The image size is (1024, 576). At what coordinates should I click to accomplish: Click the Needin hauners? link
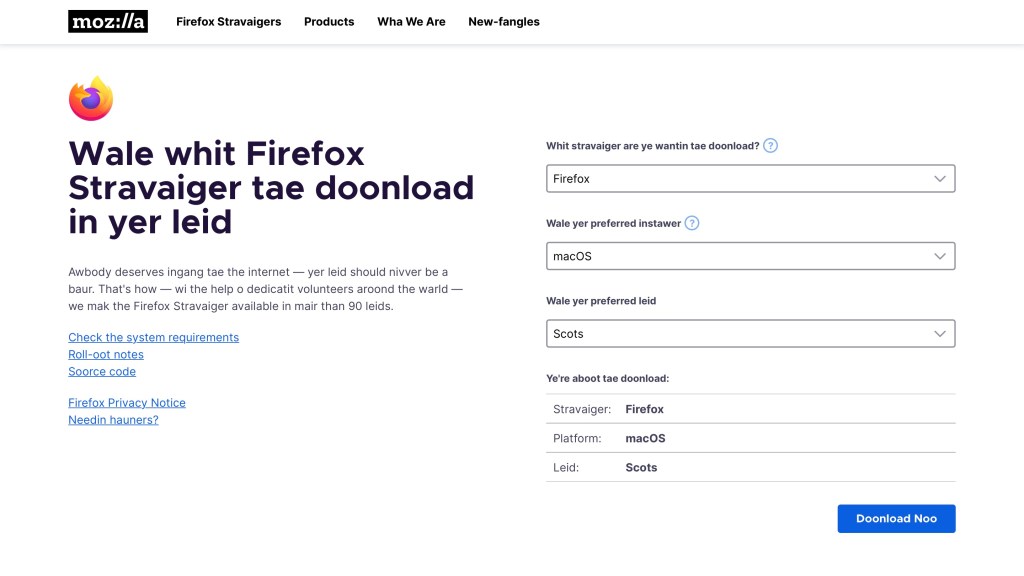pyautogui.click(x=113, y=420)
